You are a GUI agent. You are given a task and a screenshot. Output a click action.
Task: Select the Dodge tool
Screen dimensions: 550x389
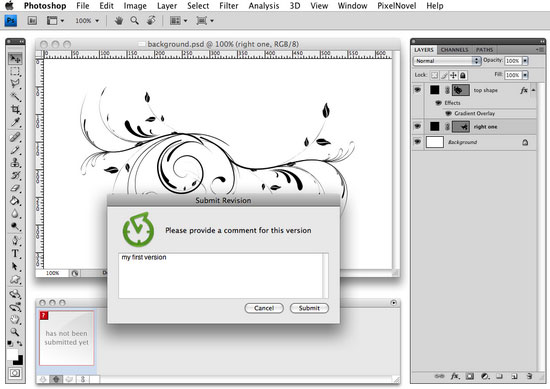15,226
